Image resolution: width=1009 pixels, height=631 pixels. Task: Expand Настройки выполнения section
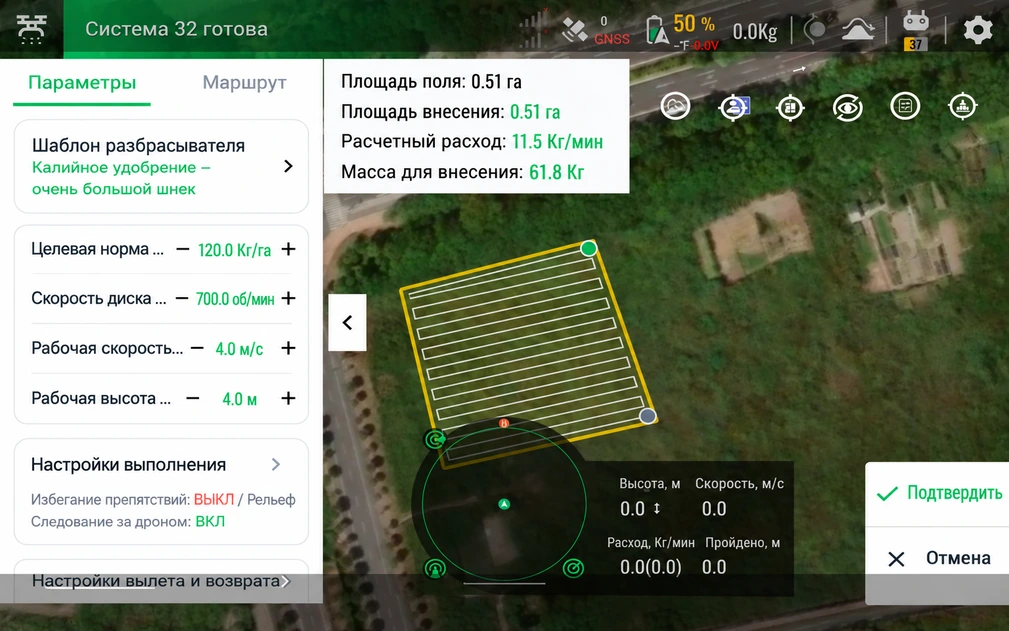click(x=161, y=464)
